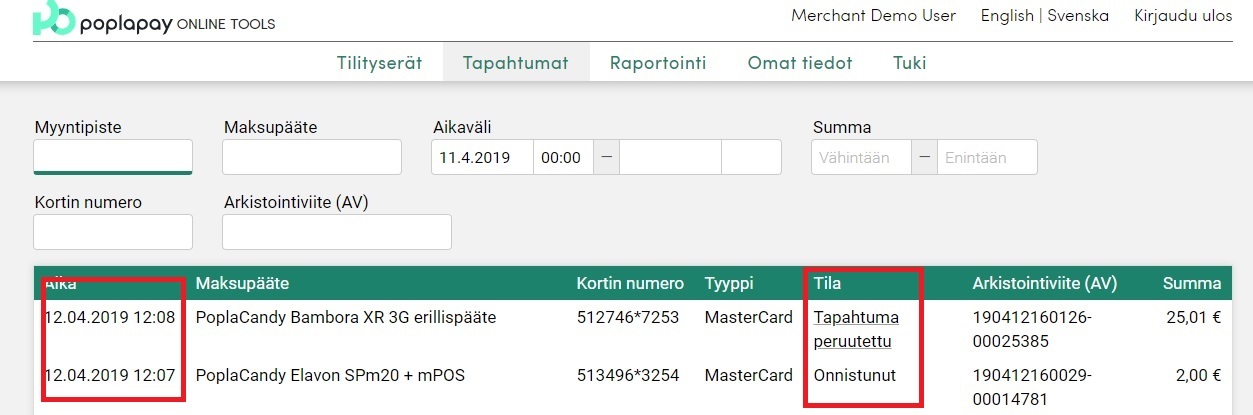Open the Tilityserät tab
Viewport: 1253px width, 415px height.
pos(379,63)
